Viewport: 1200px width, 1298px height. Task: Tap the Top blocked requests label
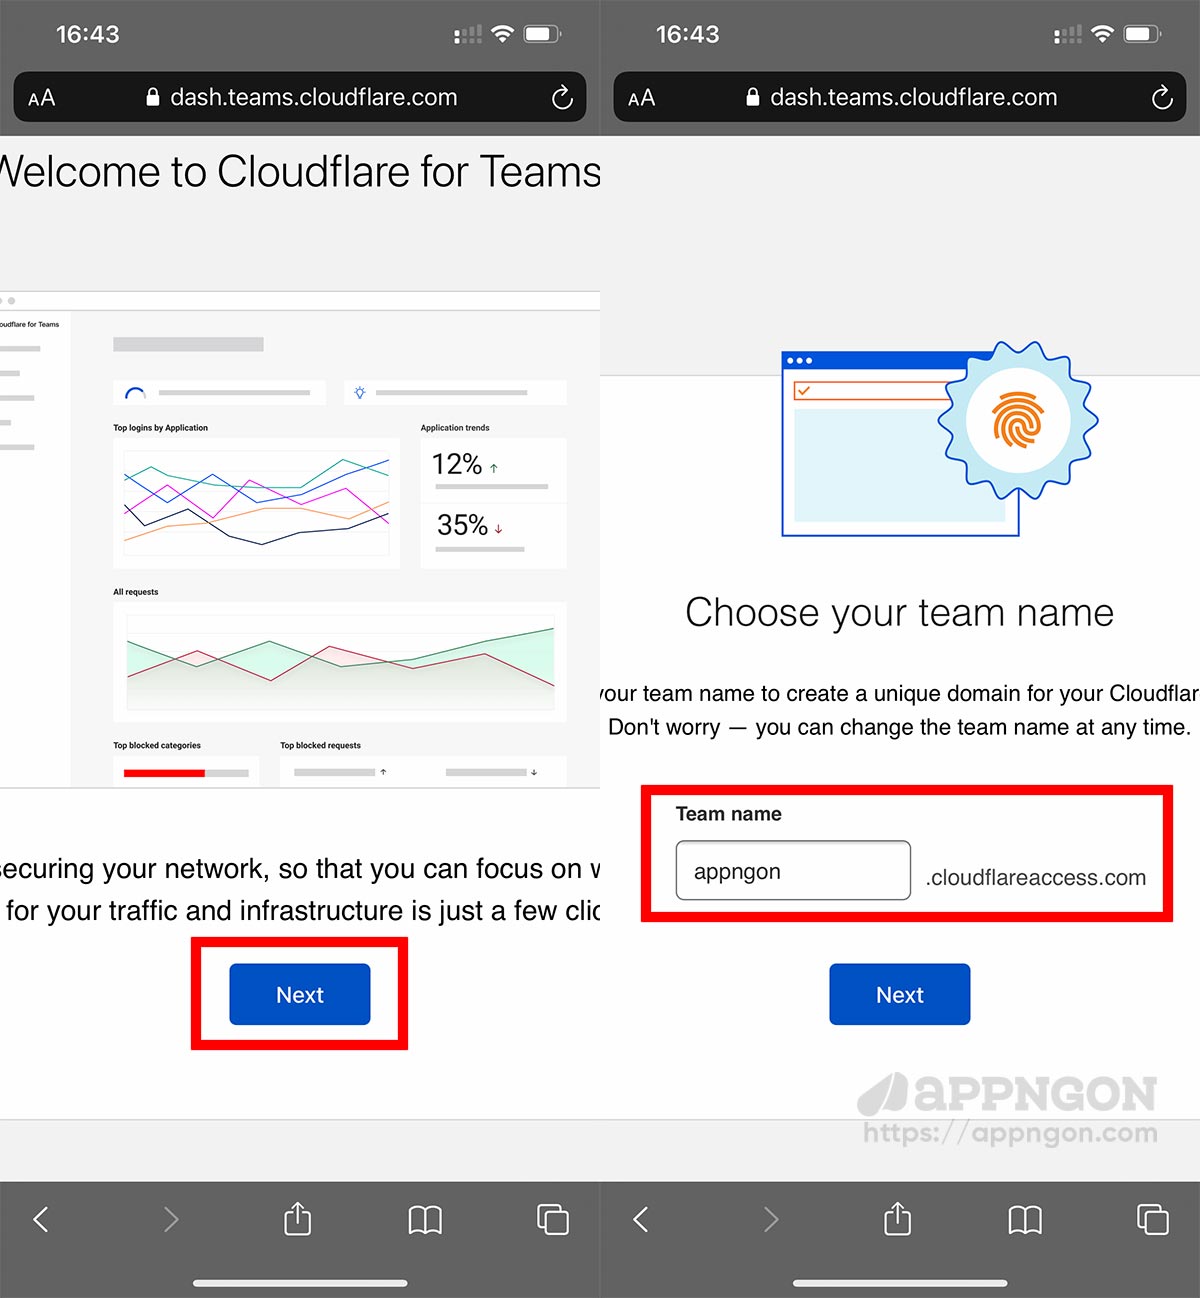320,746
